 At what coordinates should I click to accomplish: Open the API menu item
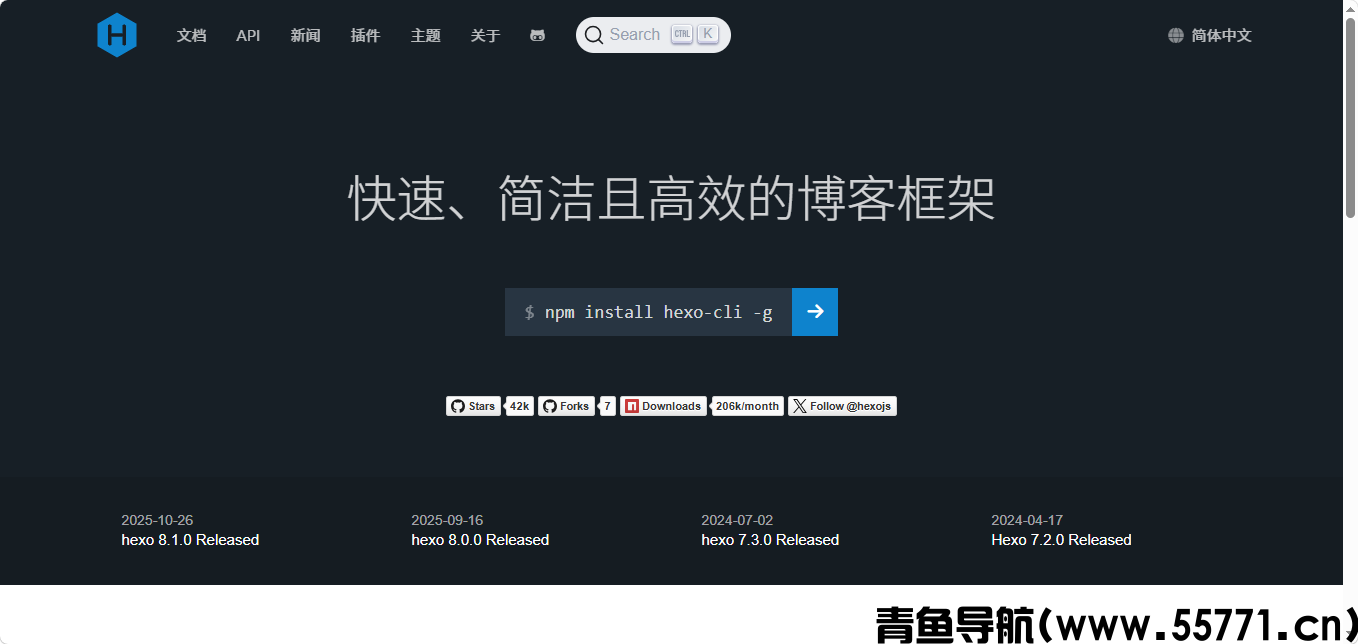[248, 35]
